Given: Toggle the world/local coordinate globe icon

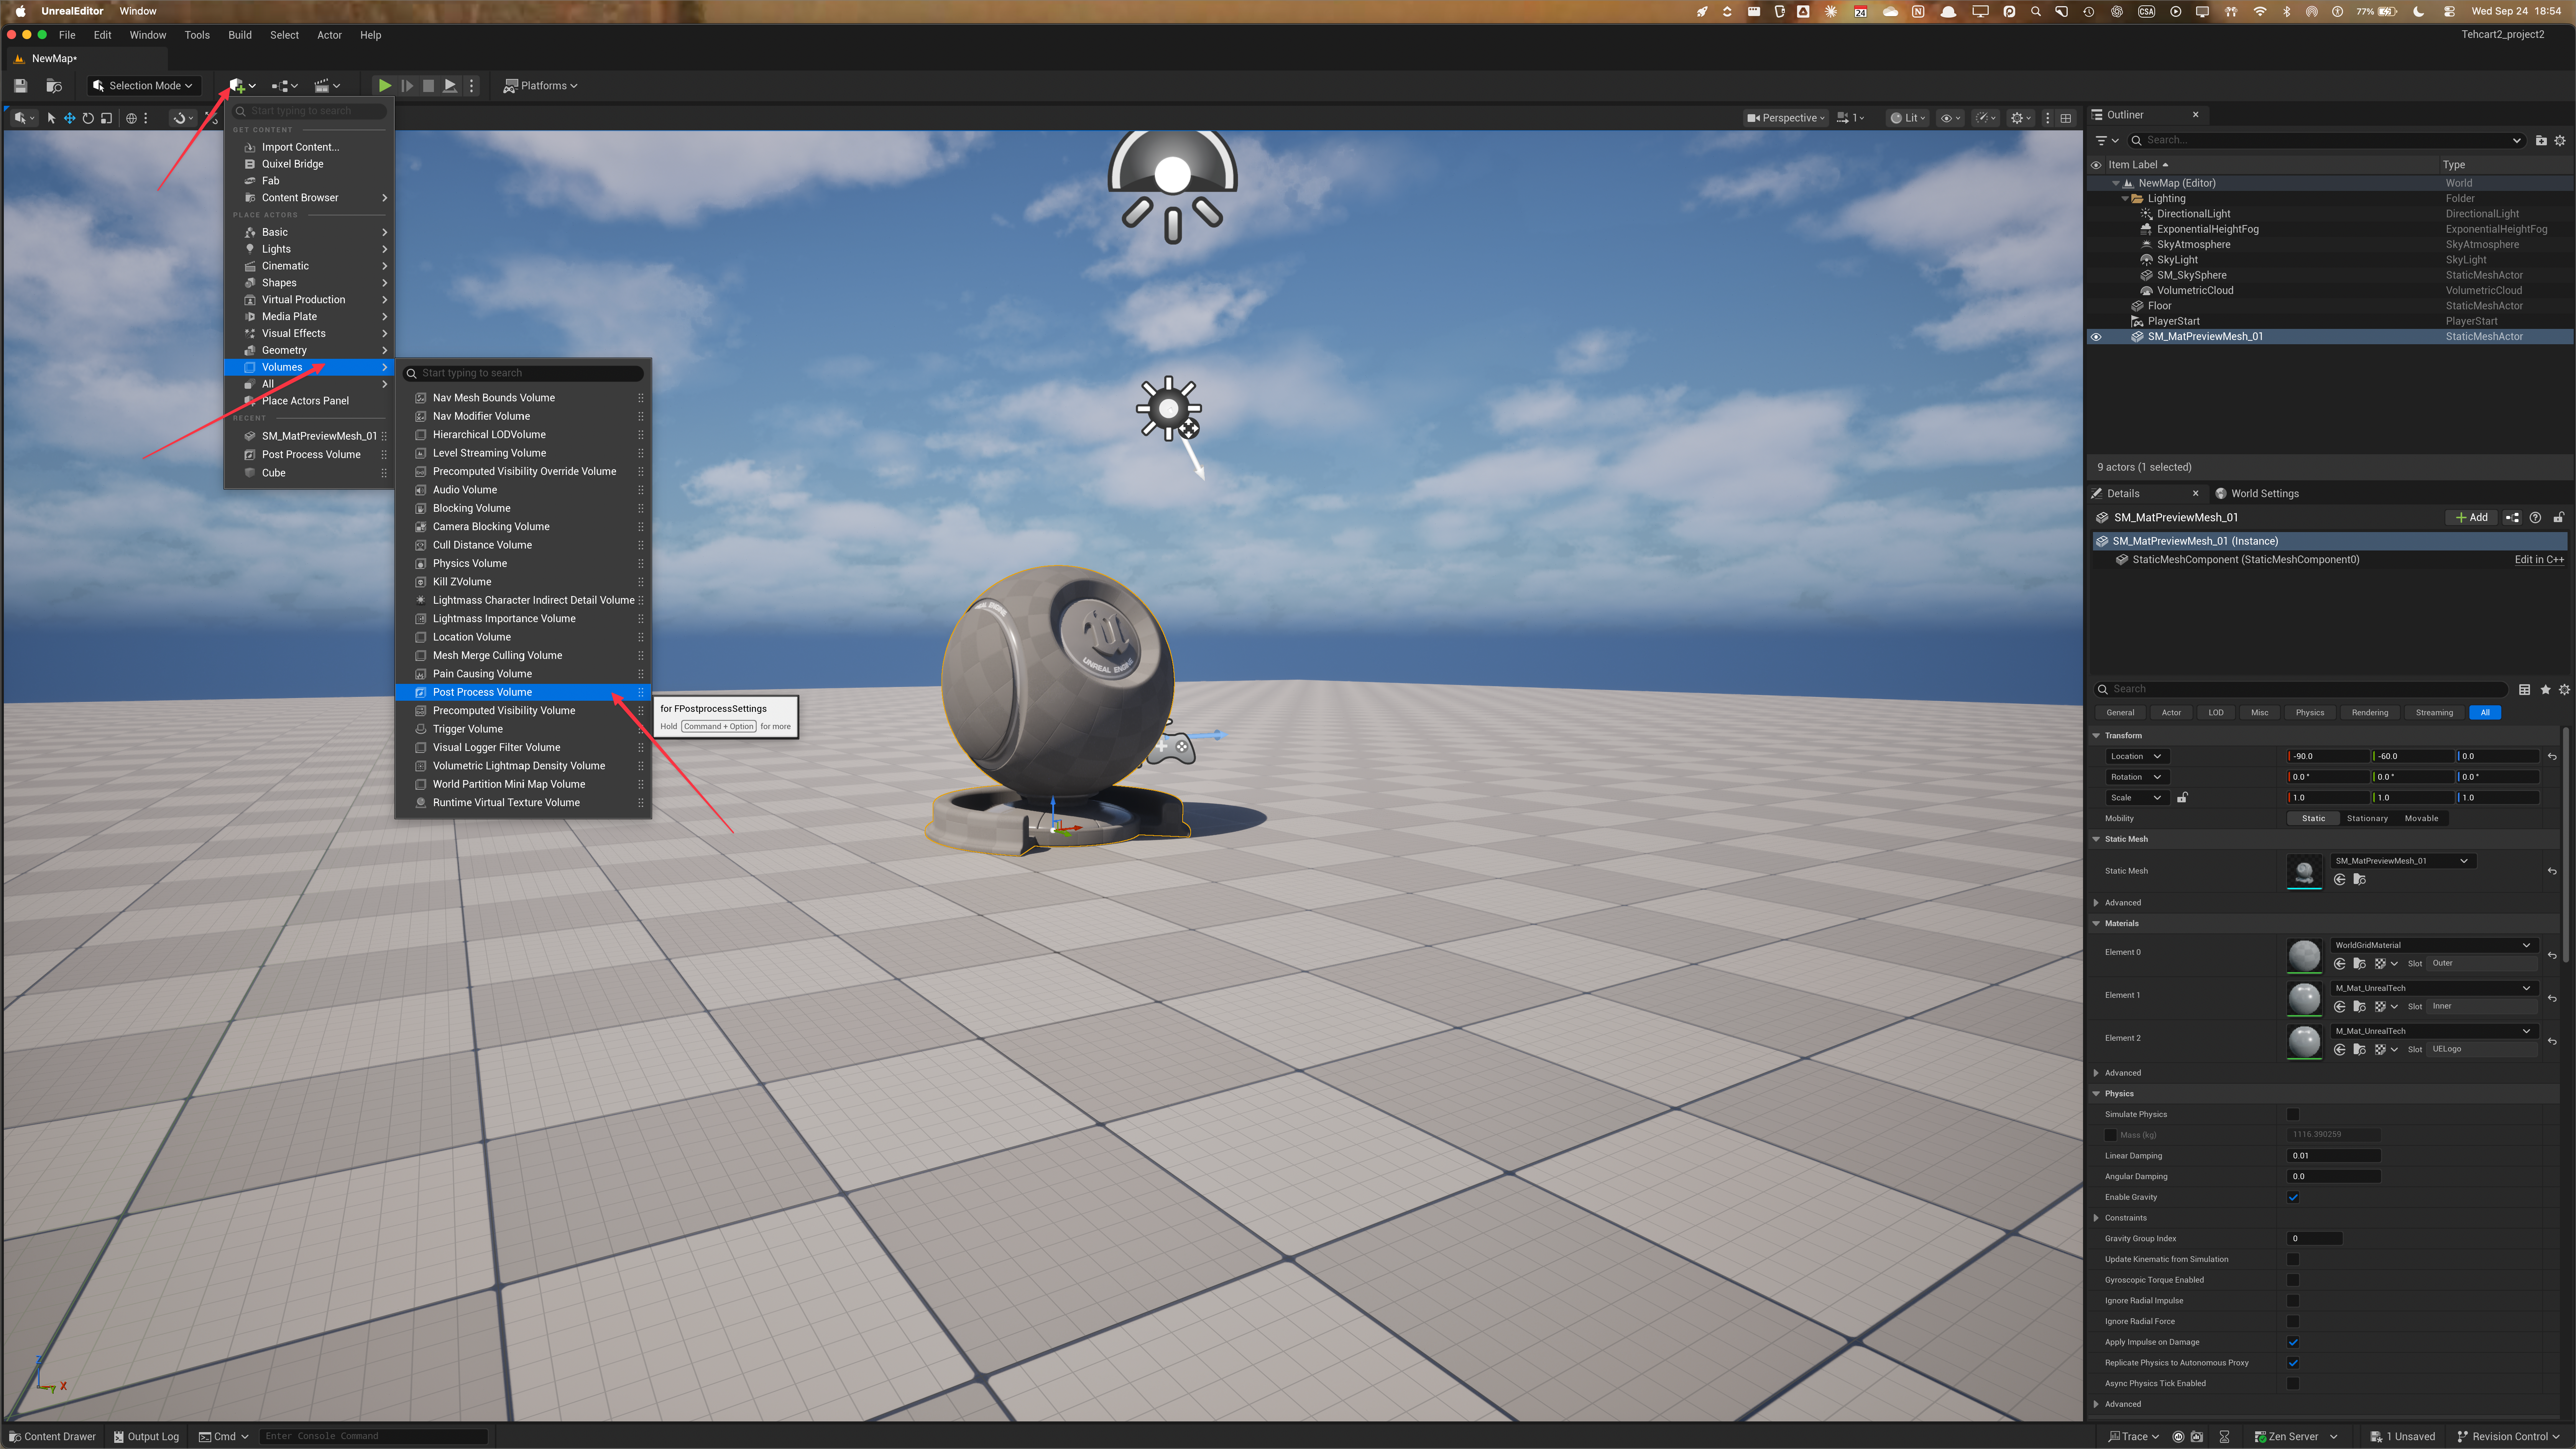Looking at the screenshot, I should pyautogui.click(x=131, y=118).
